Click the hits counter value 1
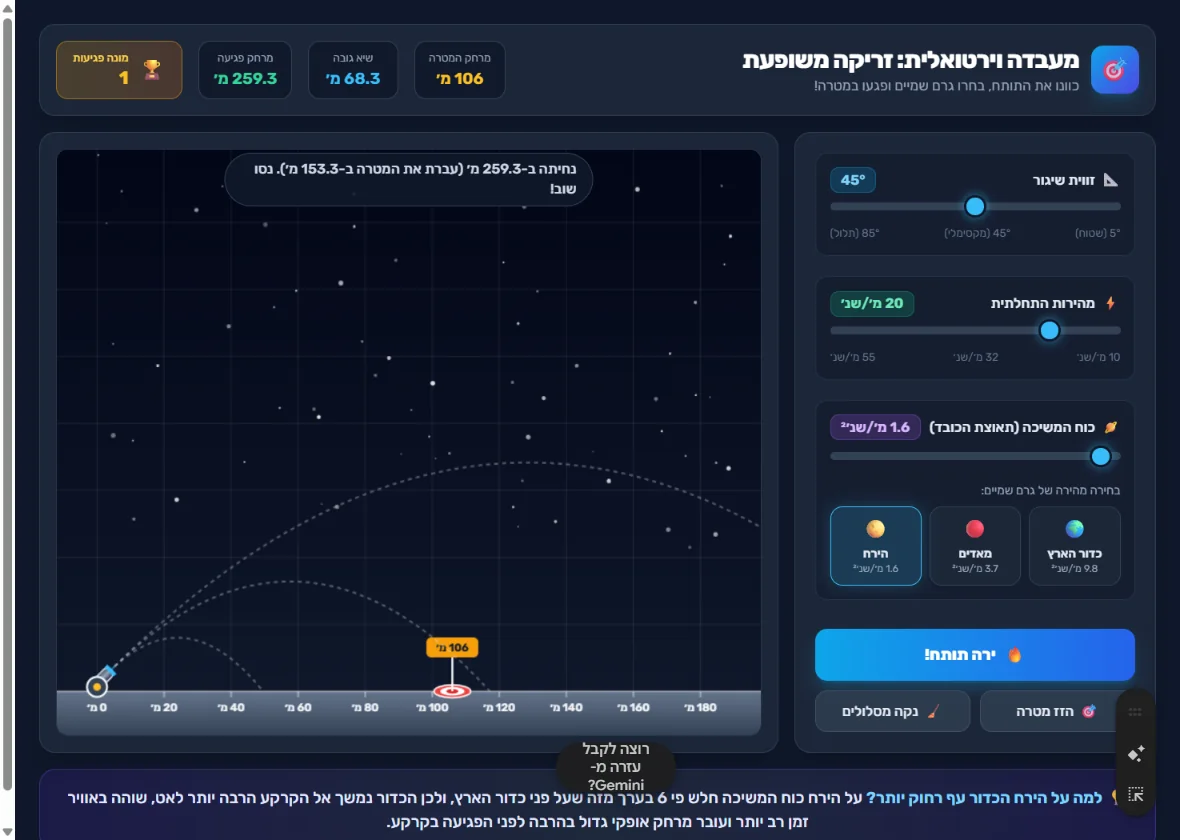The width and height of the screenshot is (1180, 840). (x=123, y=78)
